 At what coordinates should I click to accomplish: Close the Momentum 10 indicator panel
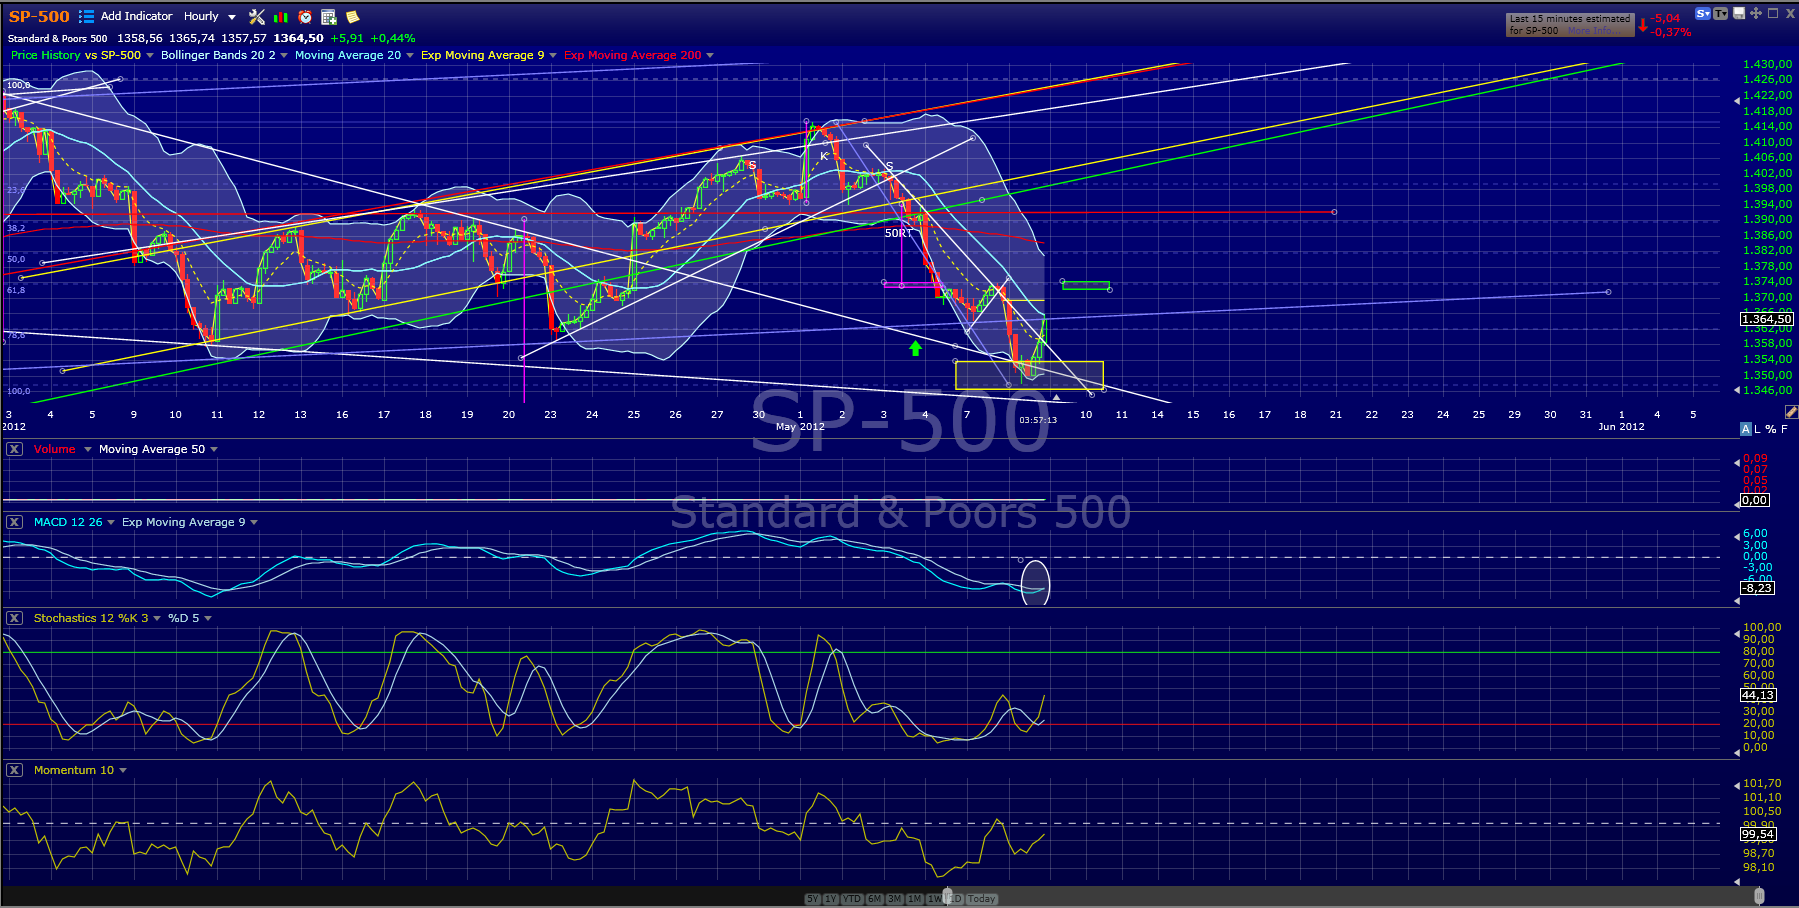15,770
